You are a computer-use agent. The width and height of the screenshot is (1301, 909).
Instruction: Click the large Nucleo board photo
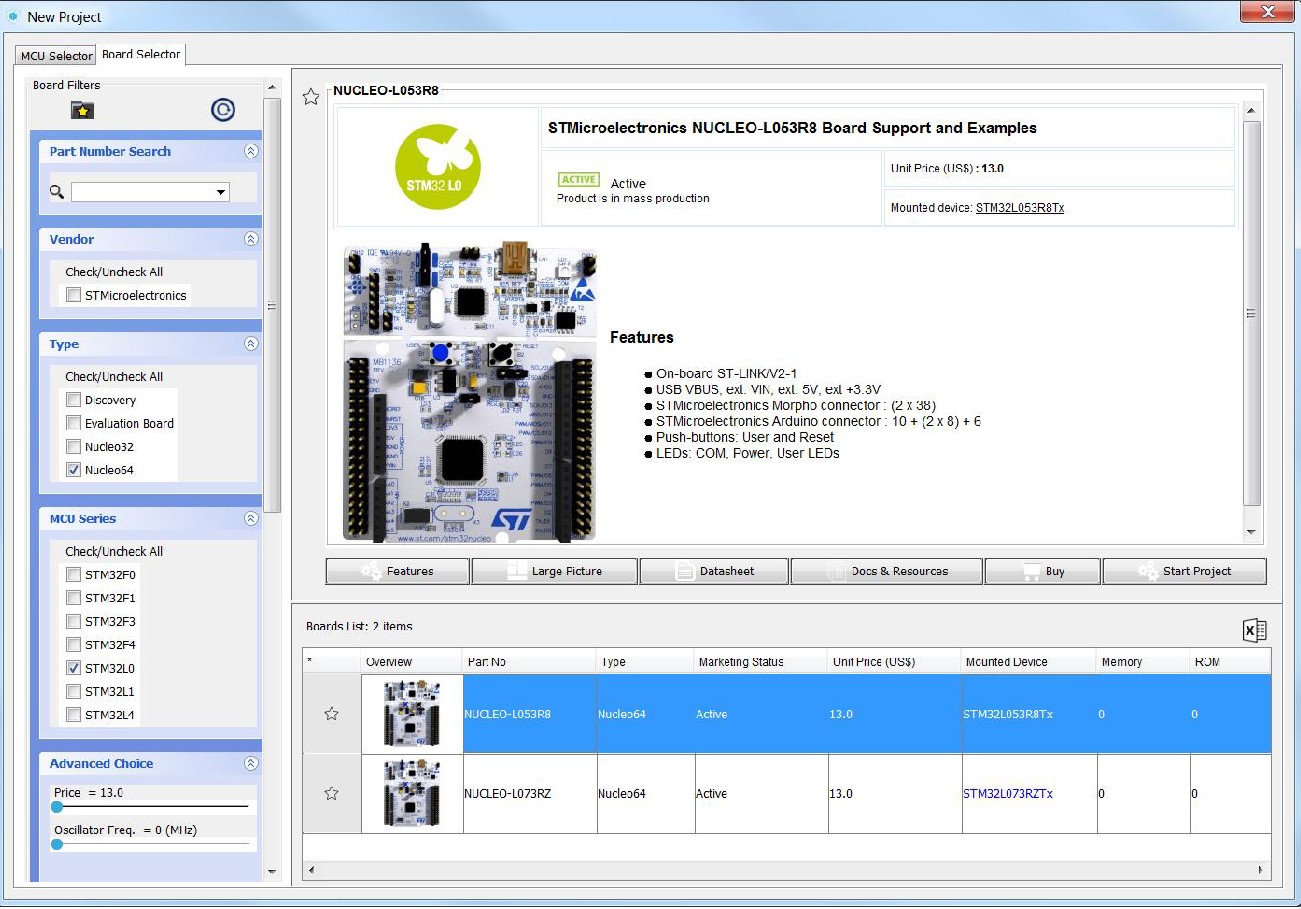point(470,392)
